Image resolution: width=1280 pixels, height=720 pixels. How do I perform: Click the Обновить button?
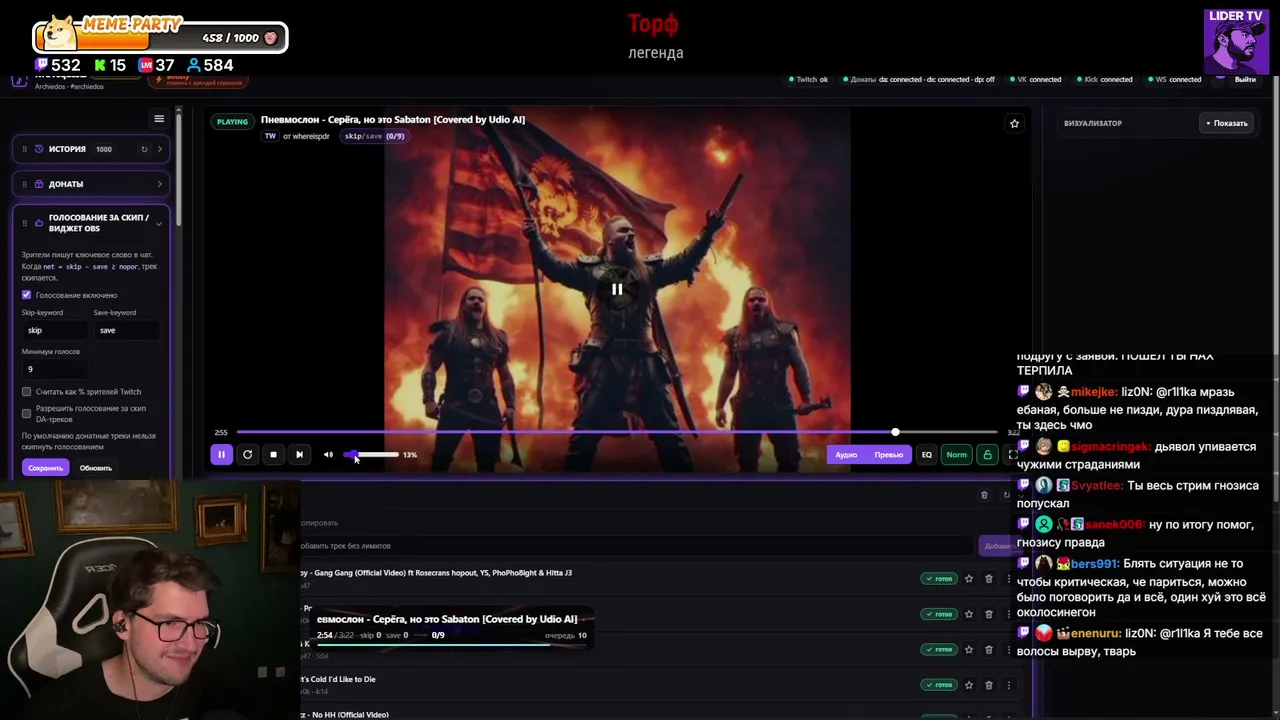[x=96, y=468]
